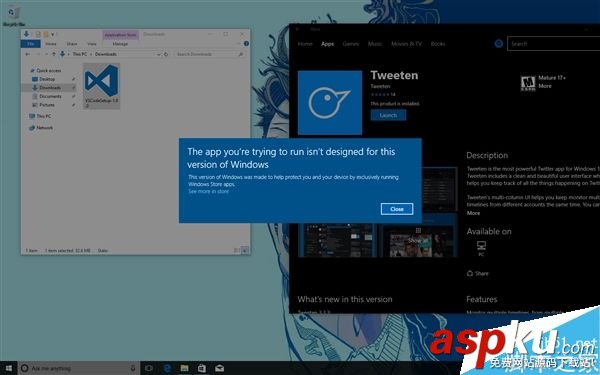Launch Tweeten from the Store page
Screen dimensions: 600x375
388,115
